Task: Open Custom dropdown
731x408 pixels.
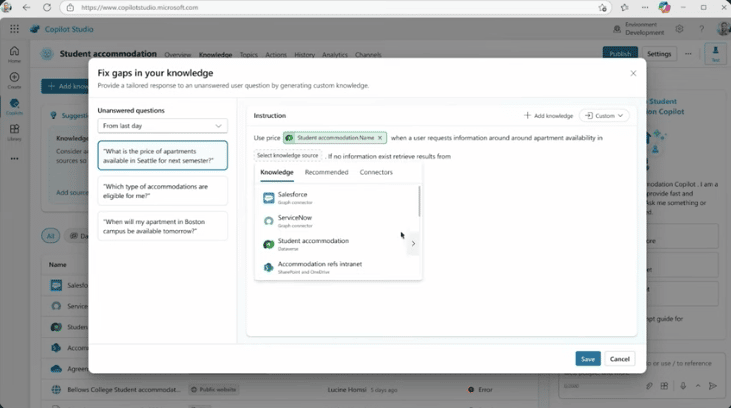Action: coord(604,116)
